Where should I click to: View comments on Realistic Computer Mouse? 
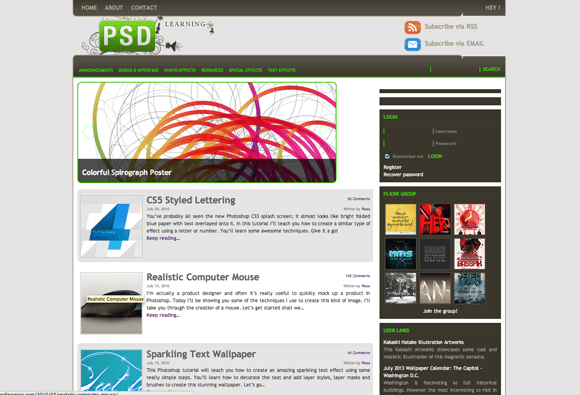tap(358, 276)
